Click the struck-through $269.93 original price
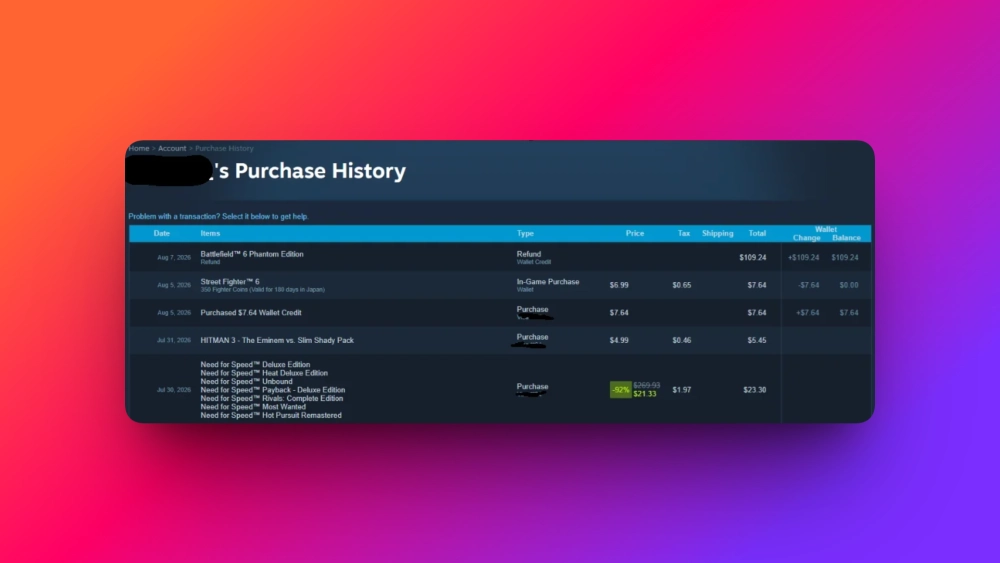Screen dimensions: 1000x563 click(x=647, y=385)
